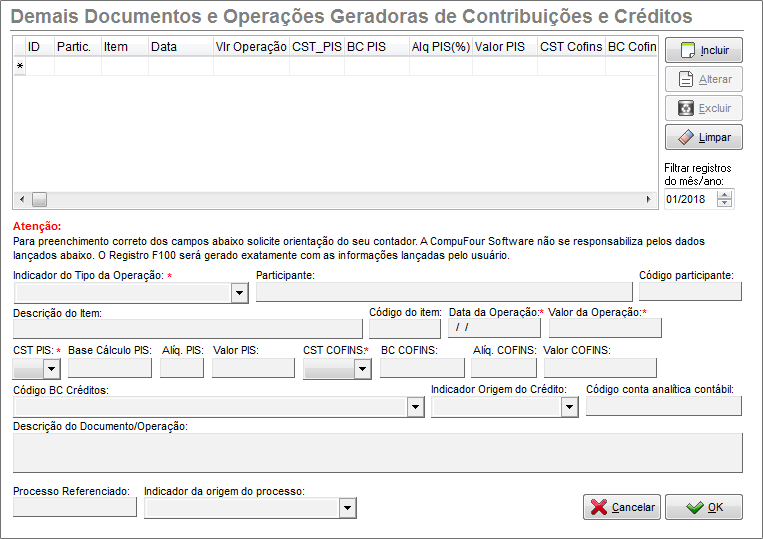The height and width of the screenshot is (539, 763).
Task: Open the CST PIS dropdown
Action: coord(51,368)
